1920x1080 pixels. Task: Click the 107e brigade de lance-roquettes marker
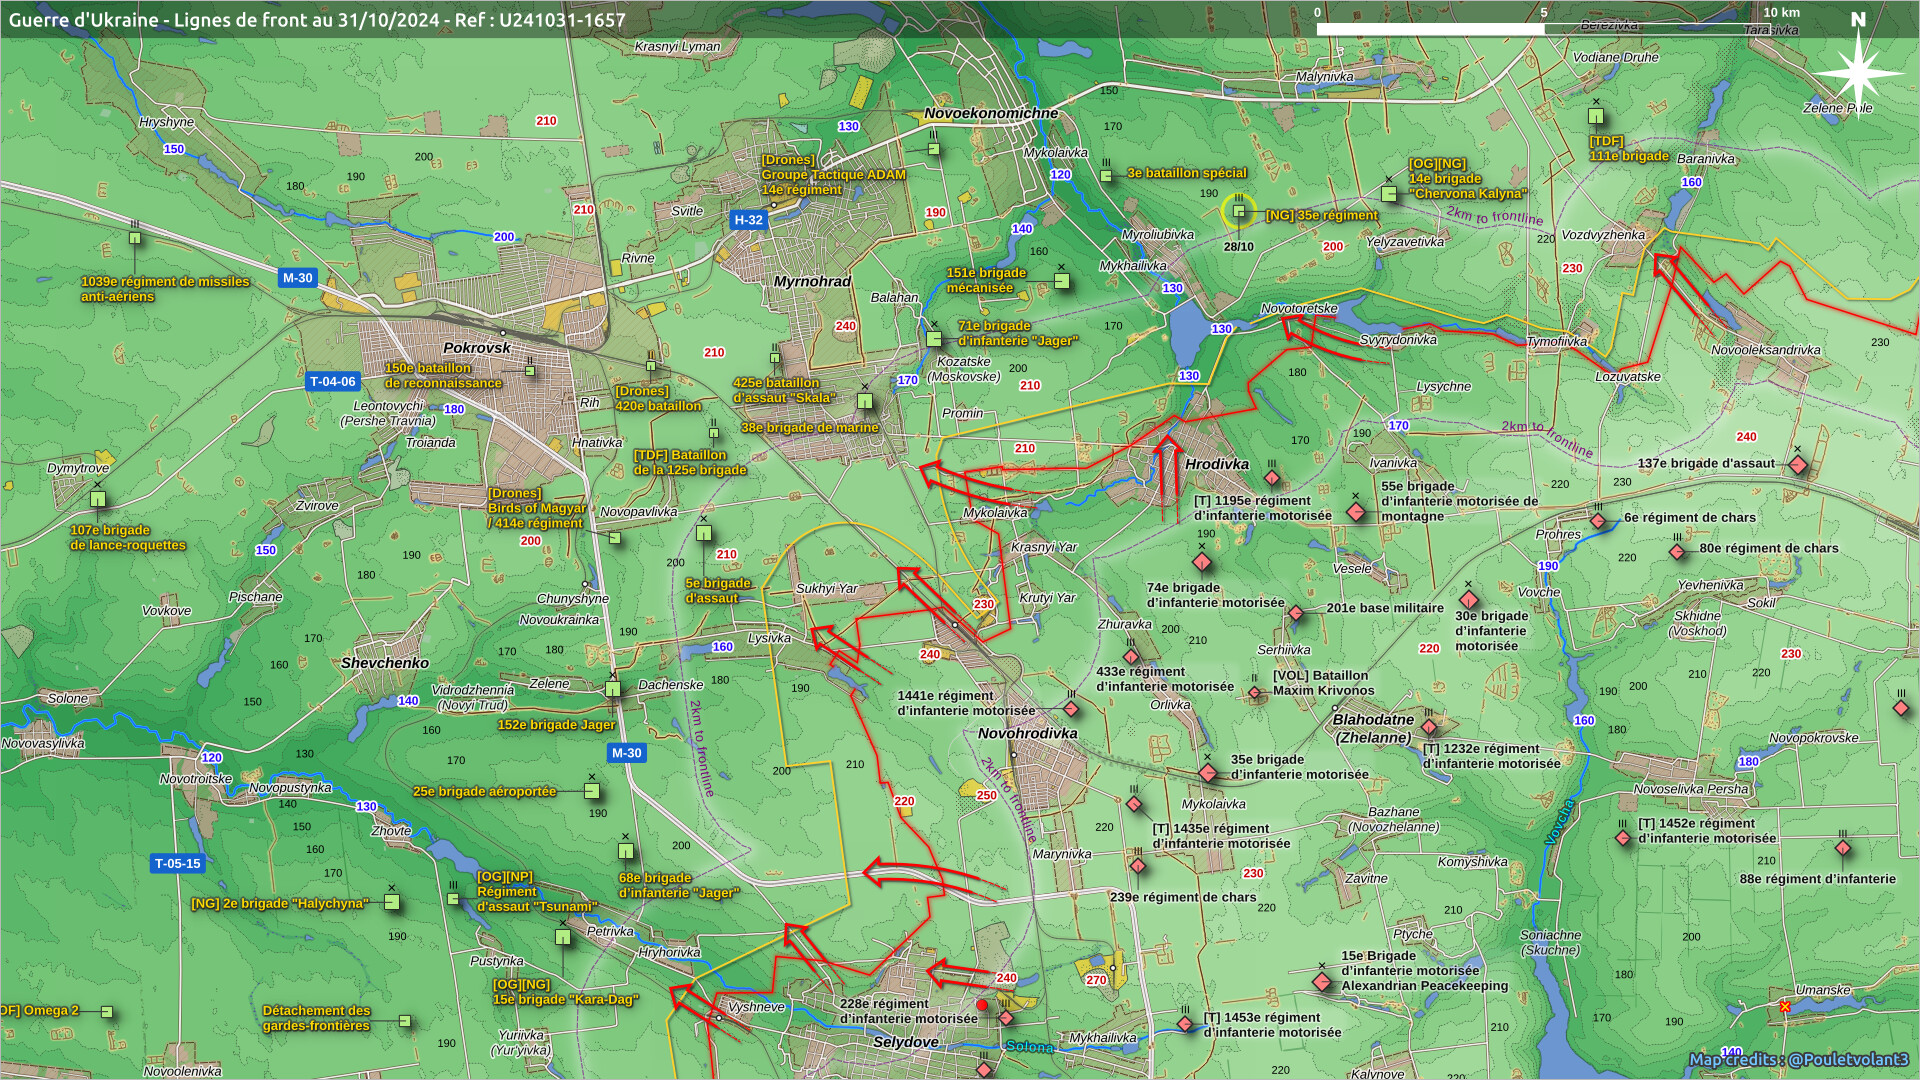[98, 499]
